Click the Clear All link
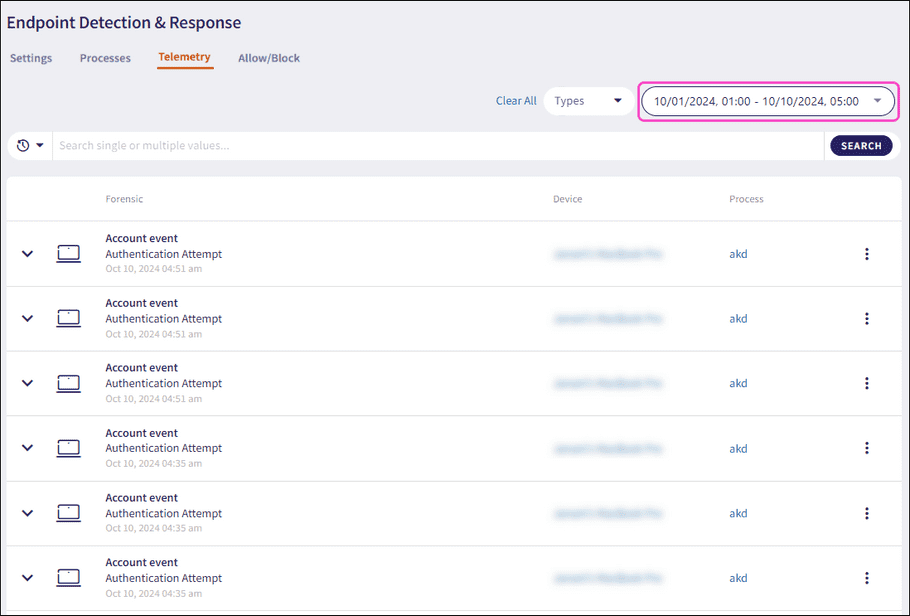Screen dimensions: 910x616 pyautogui.click(x=516, y=101)
